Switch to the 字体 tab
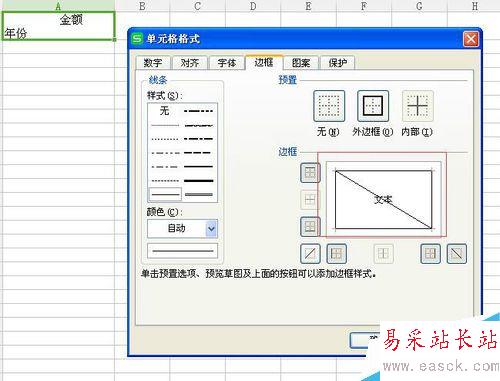 pyautogui.click(x=227, y=63)
